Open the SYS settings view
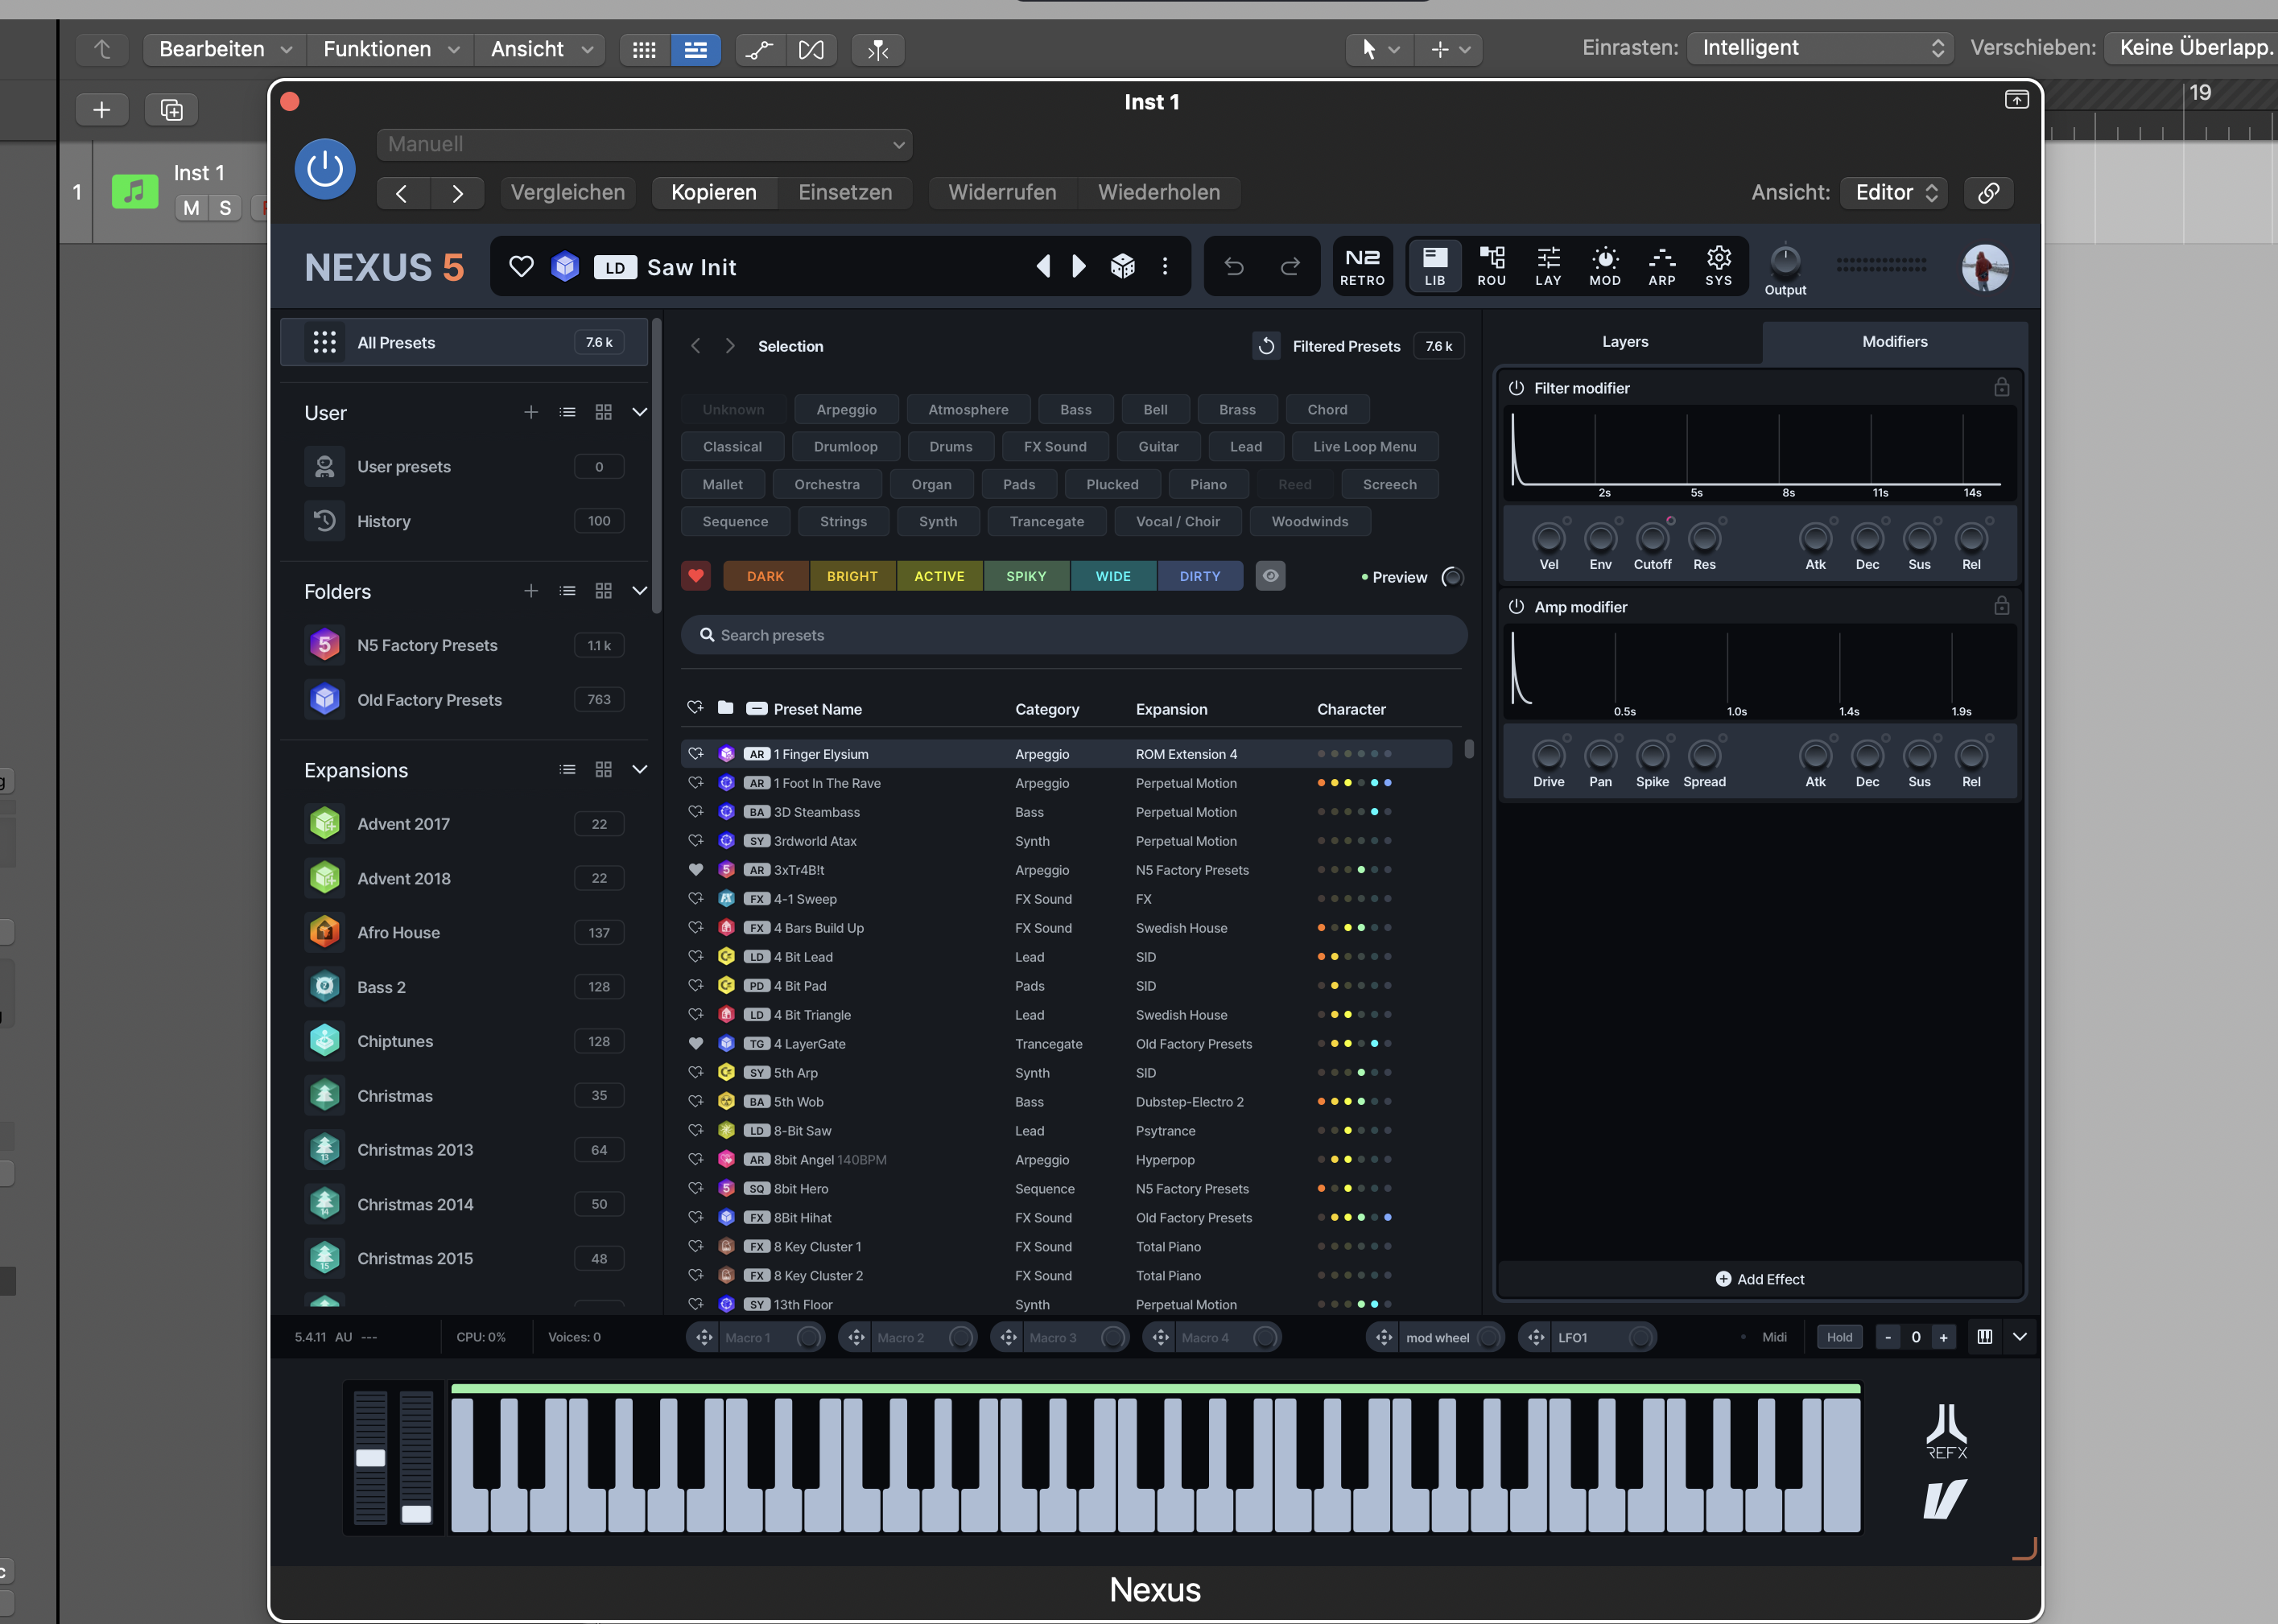The height and width of the screenshot is (1624, 2278). coord(1719,267)
